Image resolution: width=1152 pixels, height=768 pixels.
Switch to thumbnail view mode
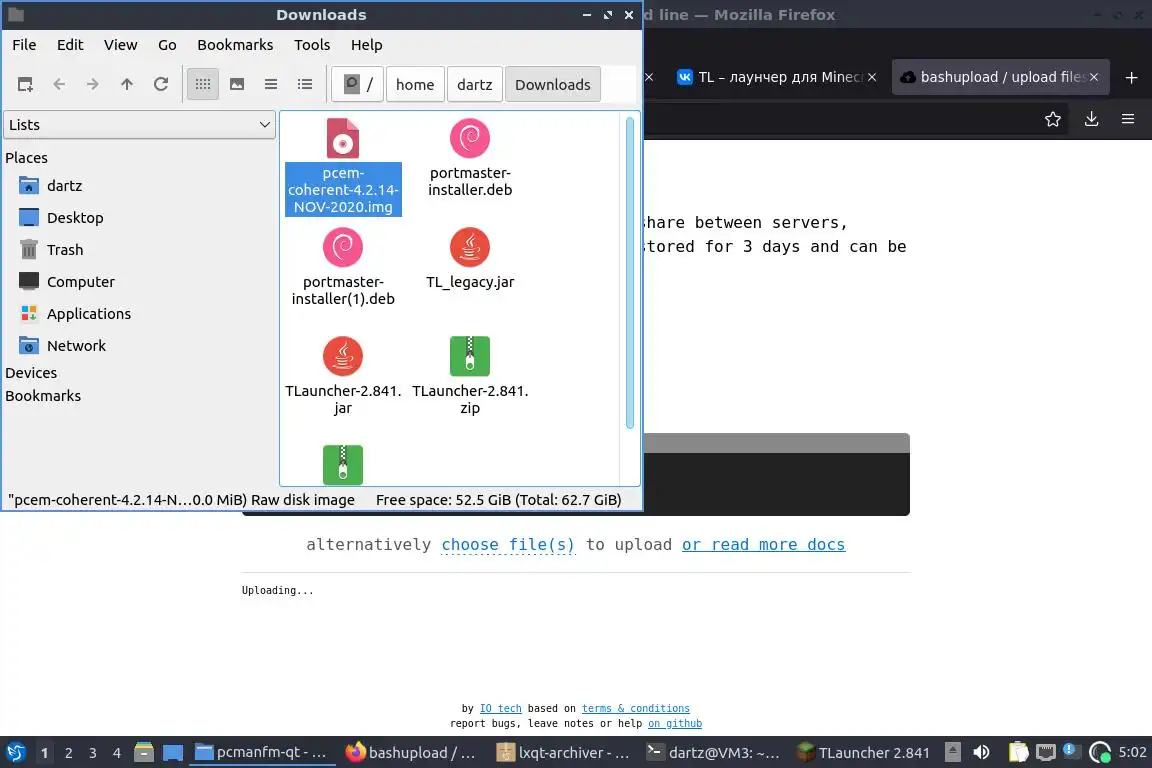point(237,85)
